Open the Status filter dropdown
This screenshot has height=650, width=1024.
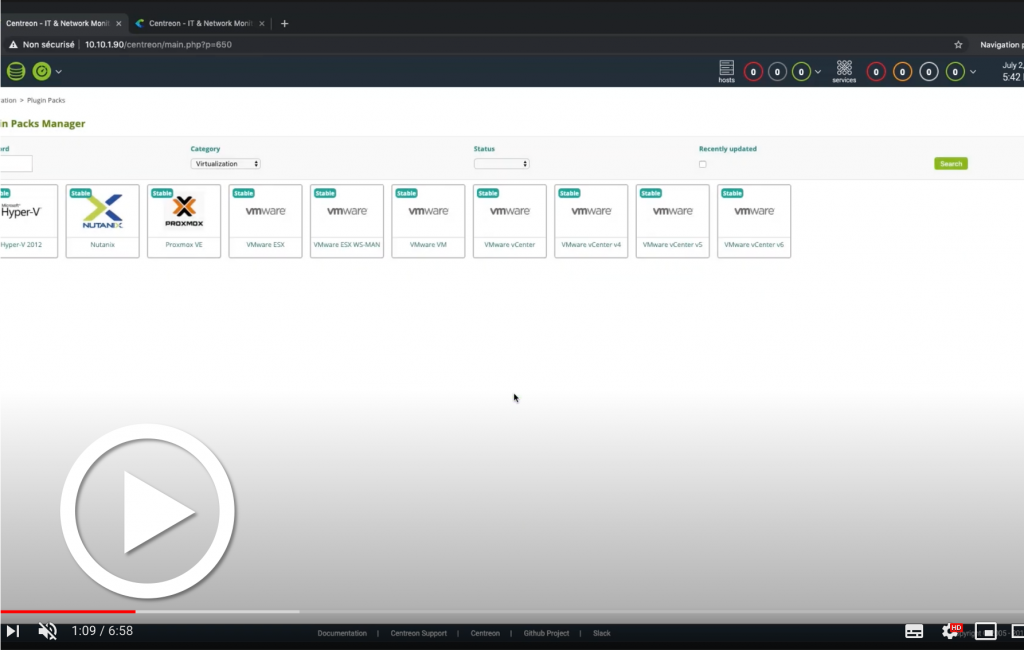[x=502, y=164]
